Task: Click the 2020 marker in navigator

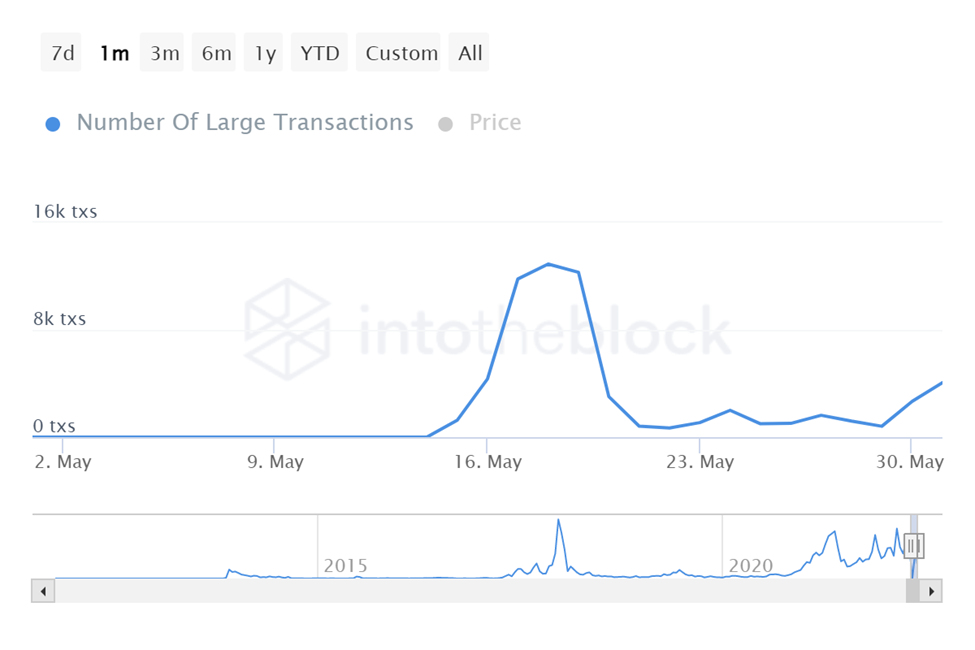Action: [x=750, y=566]
